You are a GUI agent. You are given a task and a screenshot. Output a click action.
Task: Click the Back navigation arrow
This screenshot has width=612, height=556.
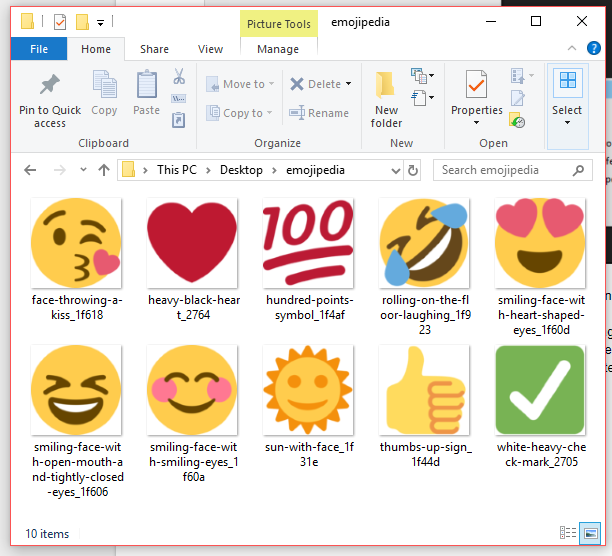click(30, 170)
